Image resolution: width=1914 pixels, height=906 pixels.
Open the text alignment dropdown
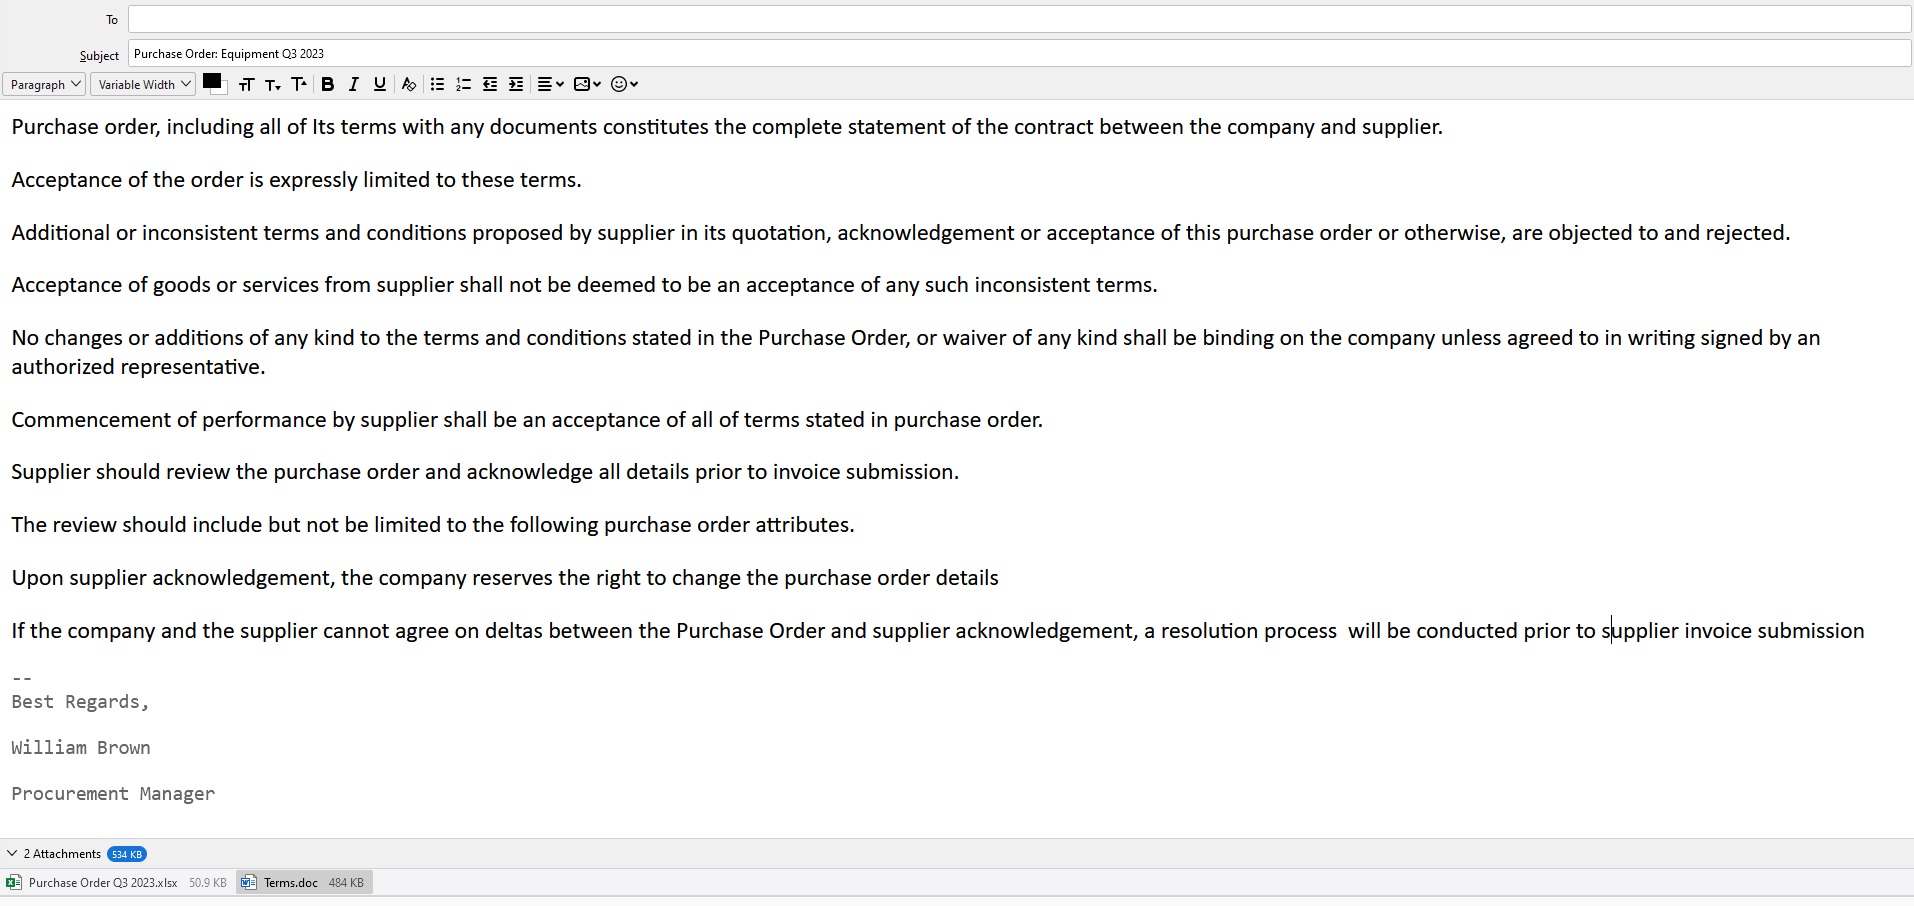[550, 84]
